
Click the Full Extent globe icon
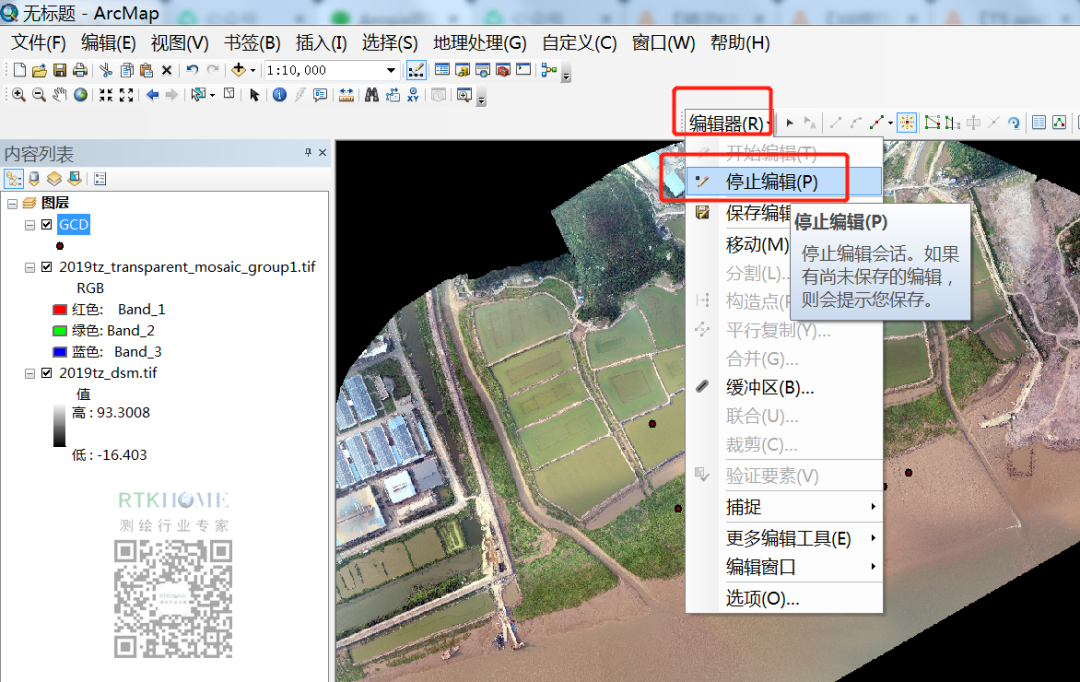[x=80, y=95]
